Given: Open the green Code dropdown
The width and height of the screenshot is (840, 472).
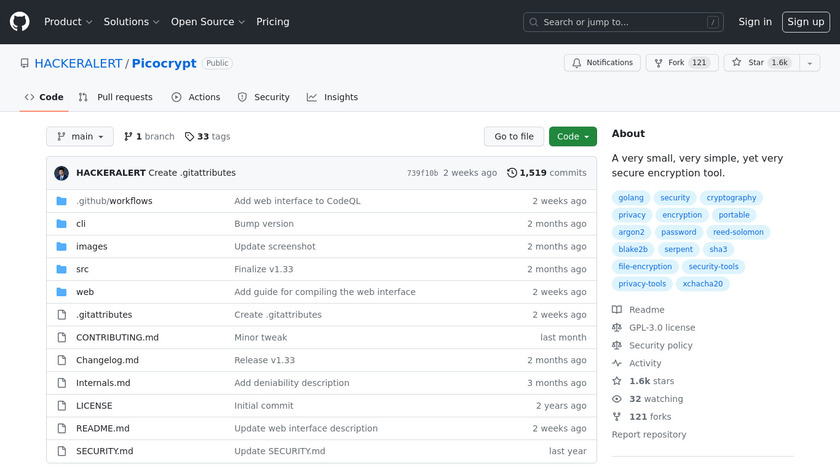Looking at the screenshot, I should coord(572,137).
